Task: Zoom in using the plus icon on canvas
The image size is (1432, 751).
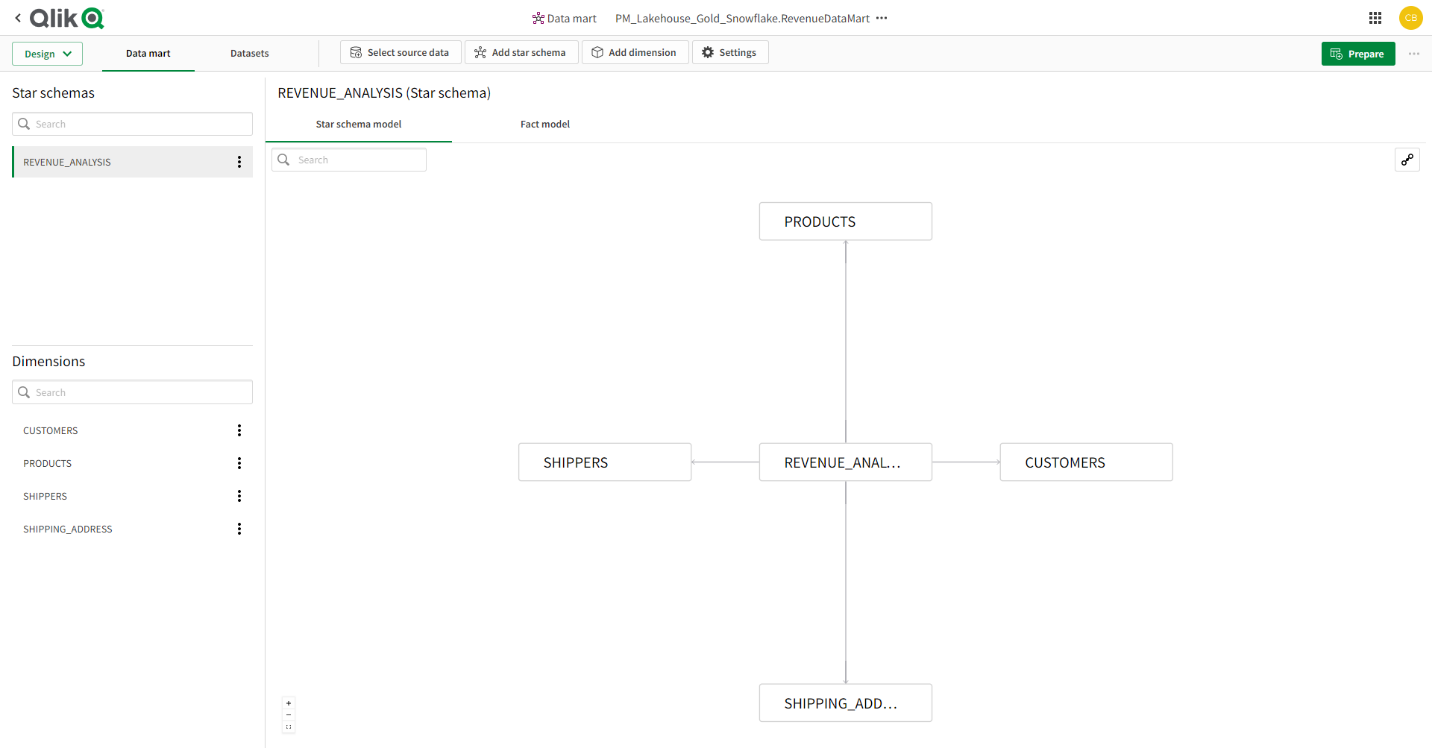Action: (x=288, y=703)
